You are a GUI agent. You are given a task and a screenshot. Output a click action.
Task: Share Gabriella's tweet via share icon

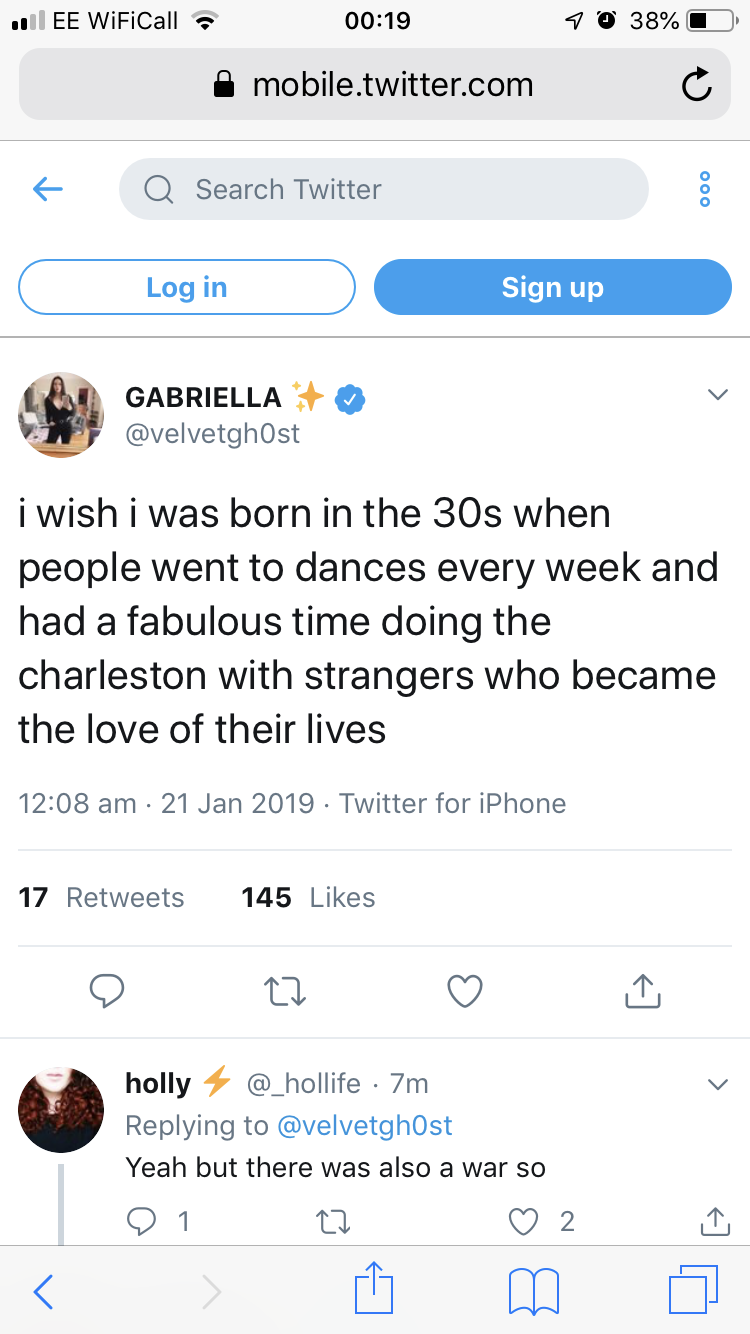click(x=642, y=990)
